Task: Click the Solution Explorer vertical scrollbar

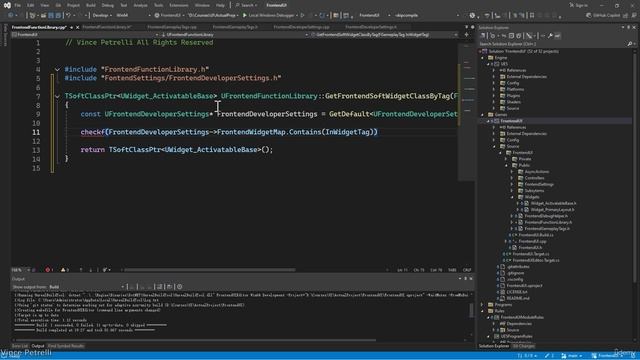Action: pyautogui.click(x=635, y=167)
